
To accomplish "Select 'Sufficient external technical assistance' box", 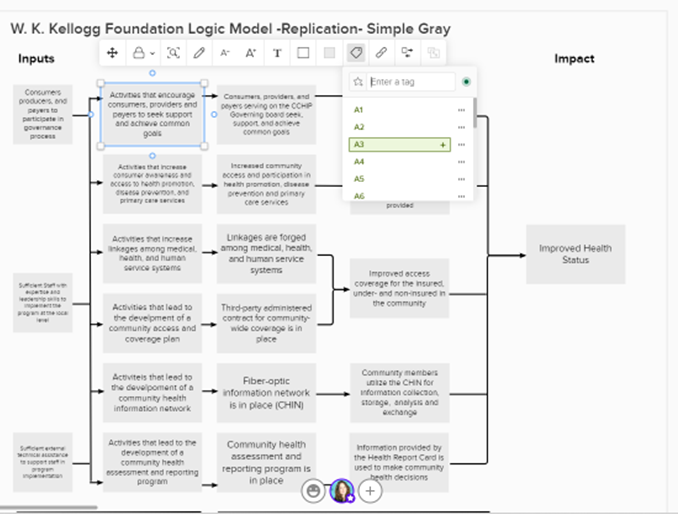I will [43, 462].
